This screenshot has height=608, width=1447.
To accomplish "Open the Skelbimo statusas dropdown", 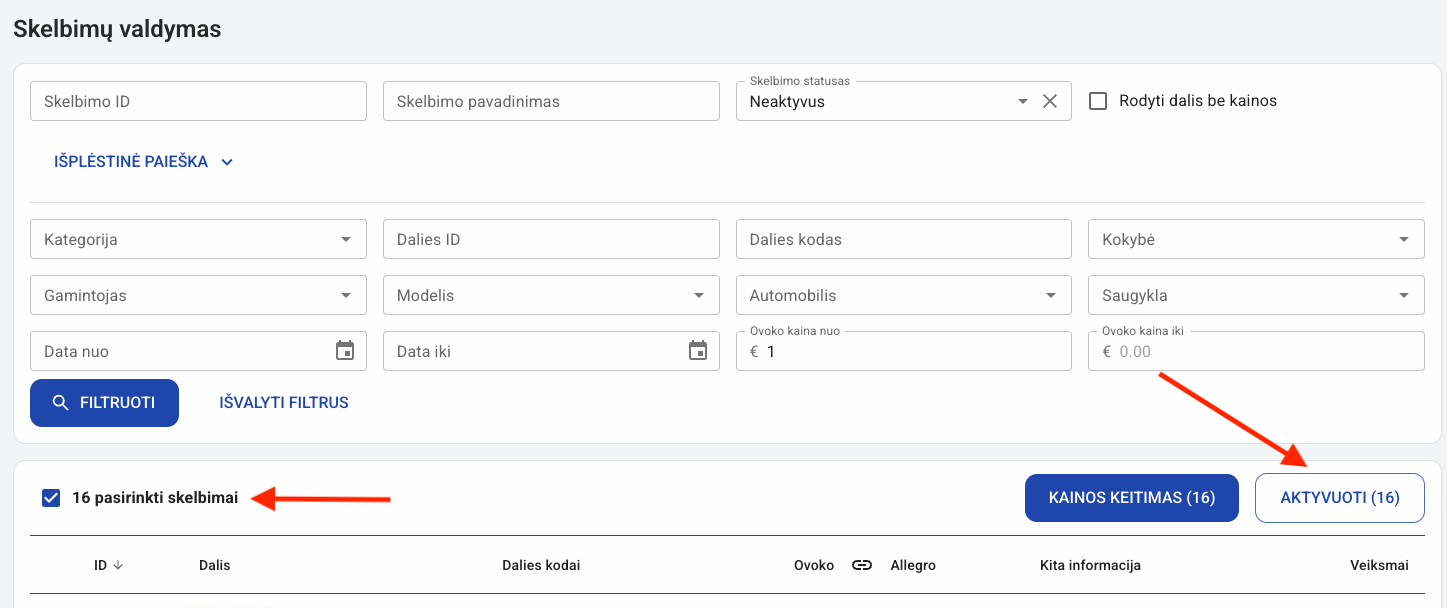I will 1022,101.
